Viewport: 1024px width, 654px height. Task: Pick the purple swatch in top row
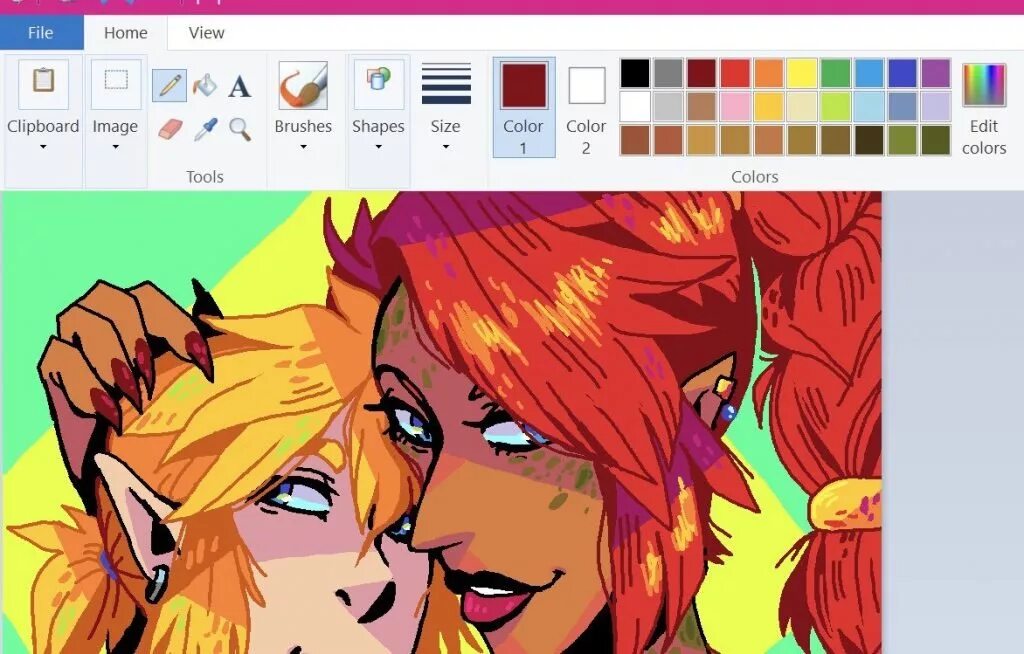[936, 73]
